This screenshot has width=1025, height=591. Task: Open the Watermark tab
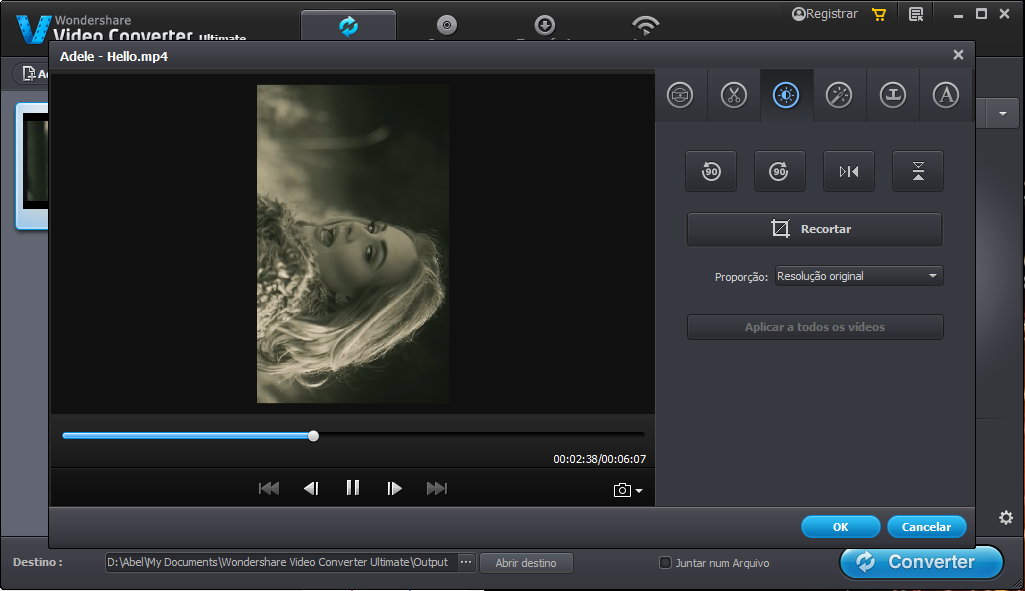pos(892,95)
